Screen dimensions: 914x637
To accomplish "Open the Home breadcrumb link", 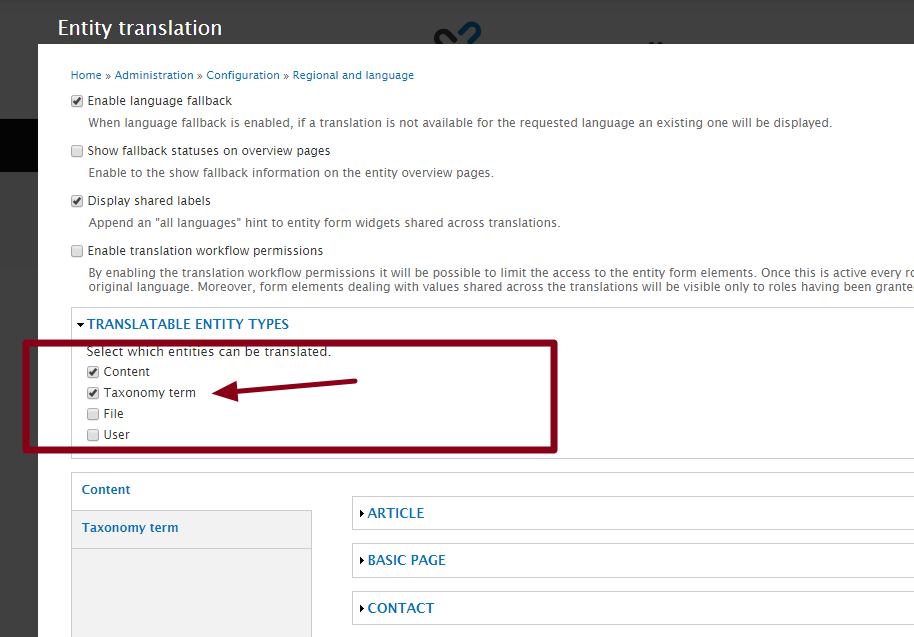I will (86, 75).
